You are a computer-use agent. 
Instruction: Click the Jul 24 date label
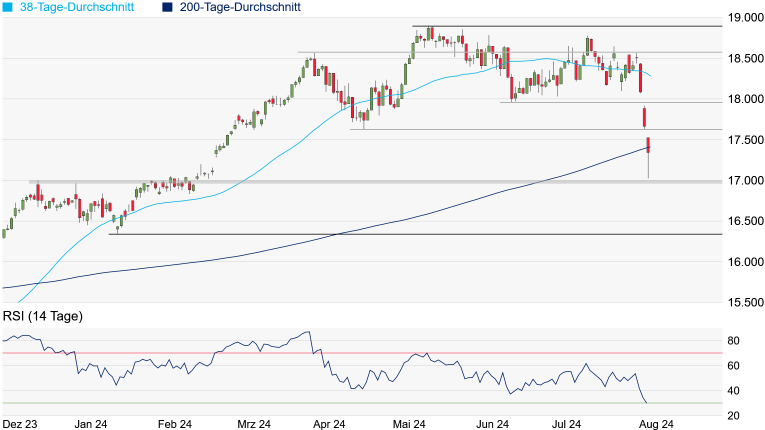[568, 424]
